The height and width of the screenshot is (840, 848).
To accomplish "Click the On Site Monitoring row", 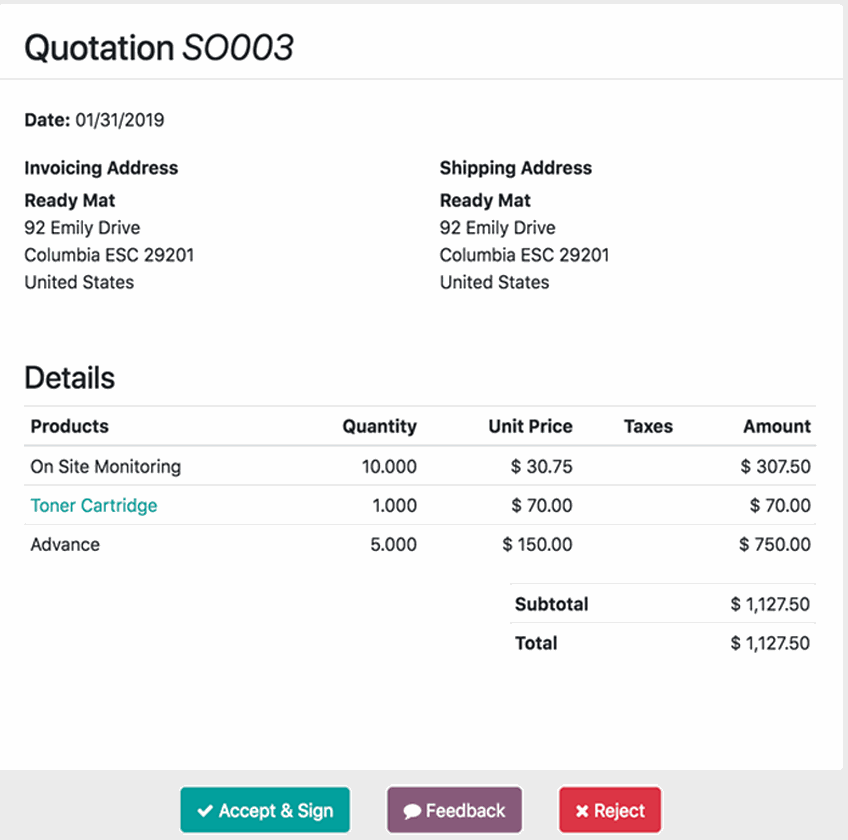I will coord(106,466).
